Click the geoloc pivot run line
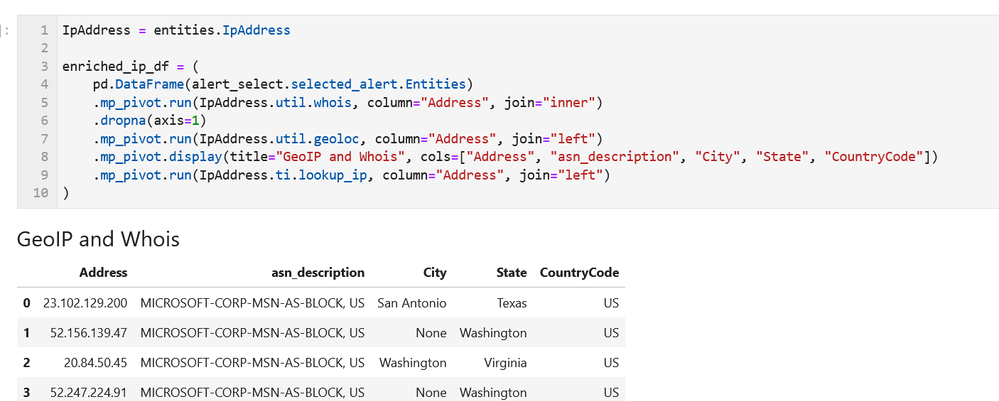999x401 pixels. (x=347, y=138)
